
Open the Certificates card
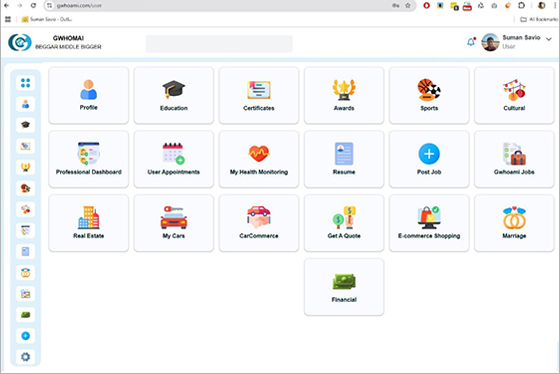click(x=259, y=95)
